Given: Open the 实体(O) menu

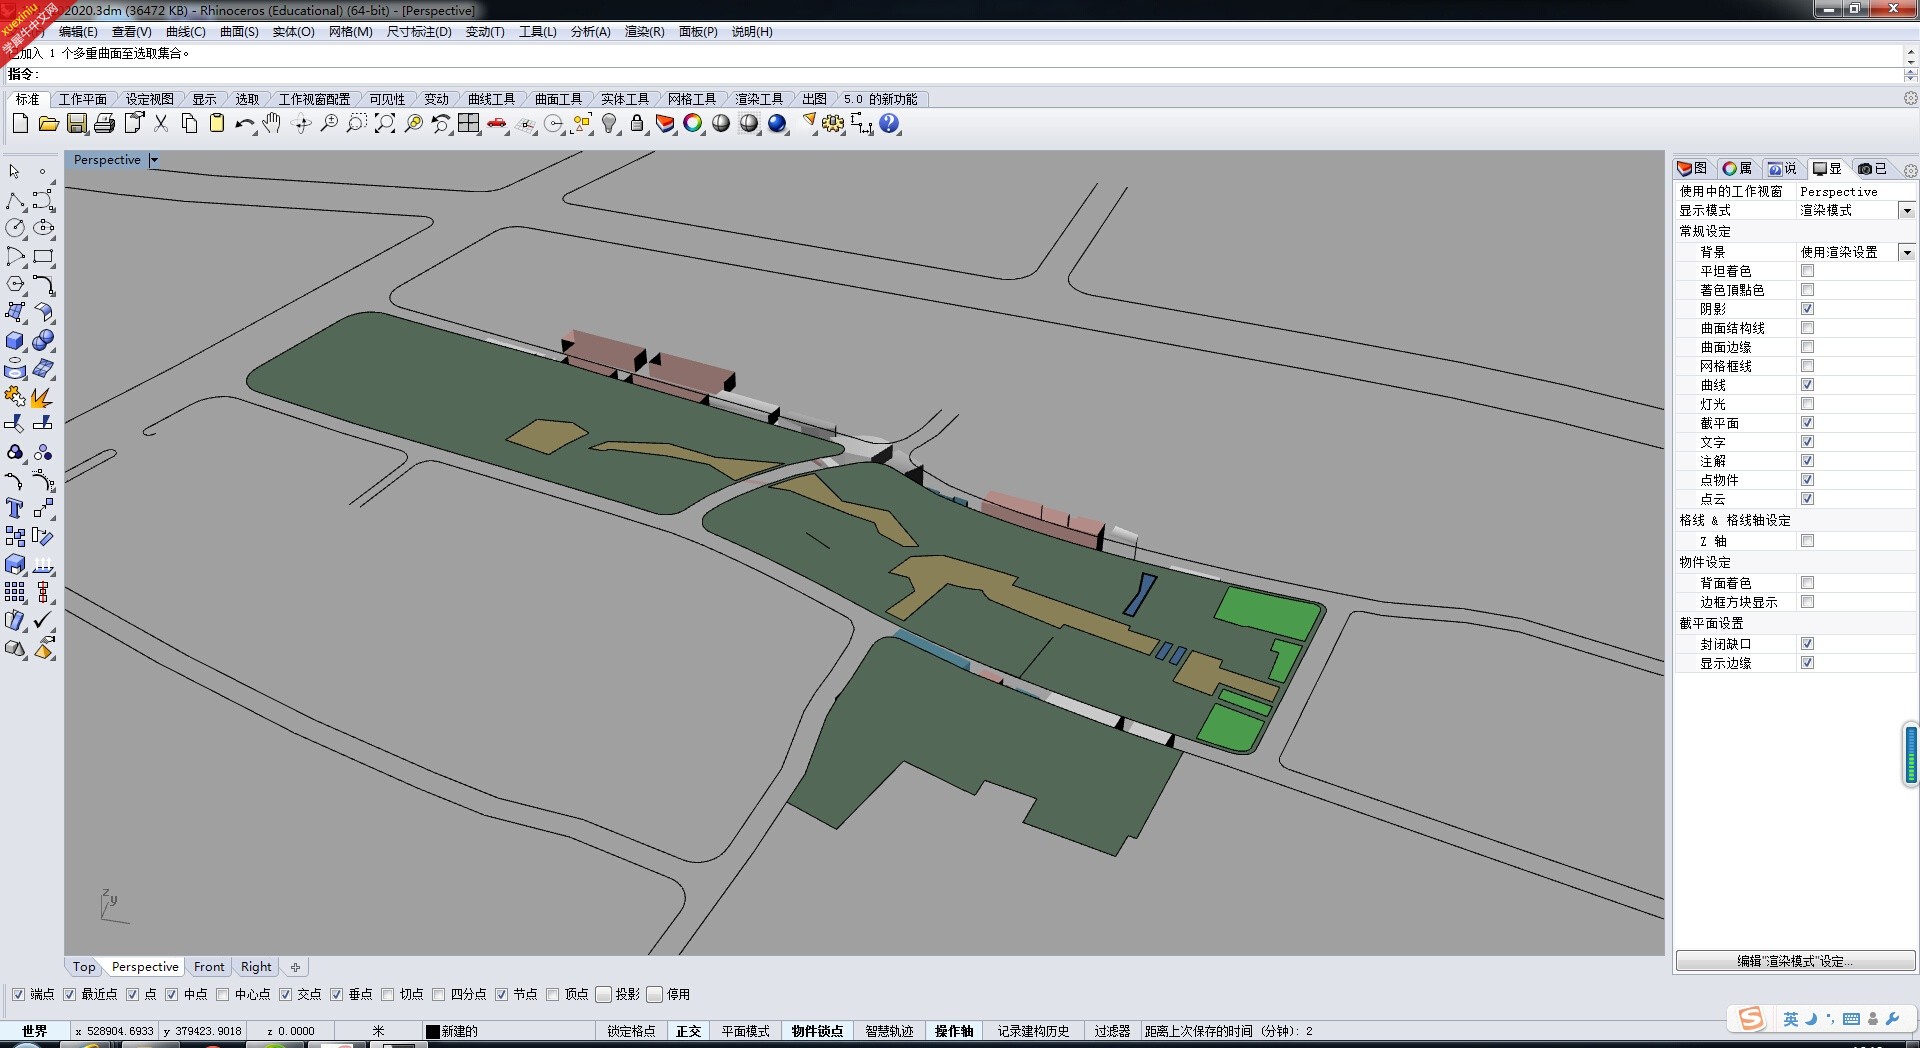Looking at the screenshot, I should click(x=293, y=32).
